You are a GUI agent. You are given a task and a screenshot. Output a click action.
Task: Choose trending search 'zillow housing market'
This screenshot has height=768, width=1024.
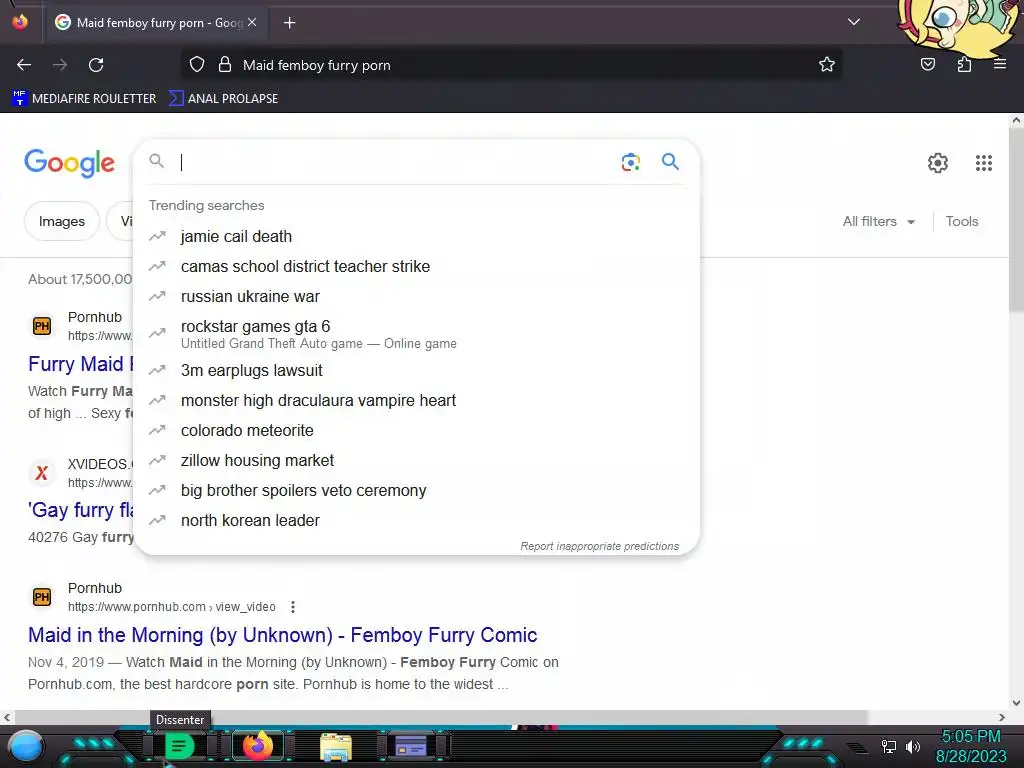click(416, 460)
